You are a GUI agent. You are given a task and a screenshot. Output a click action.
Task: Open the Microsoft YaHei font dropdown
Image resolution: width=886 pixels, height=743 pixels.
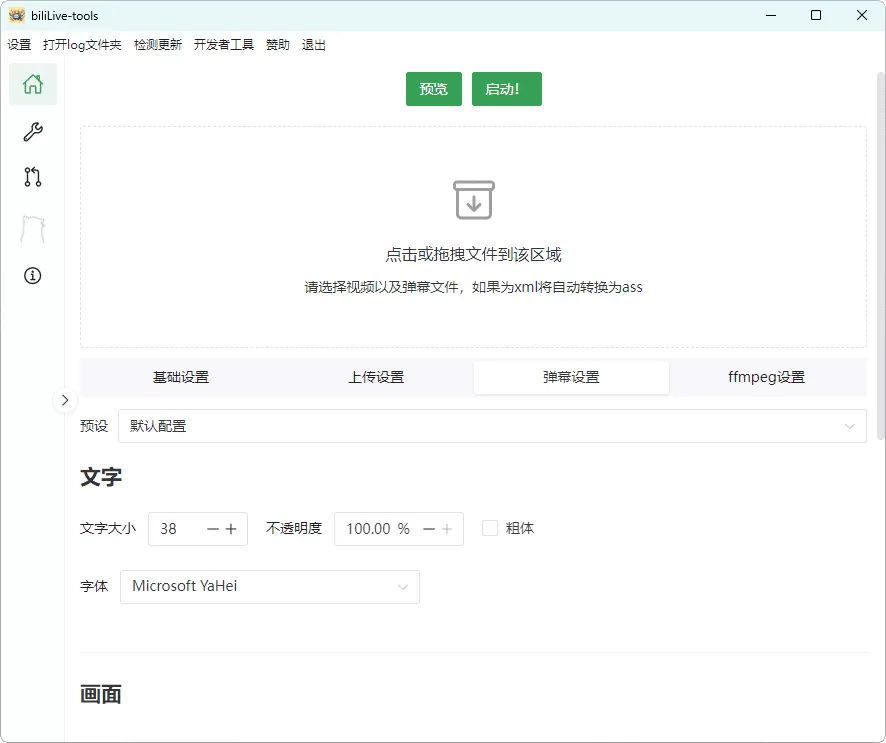270,587
